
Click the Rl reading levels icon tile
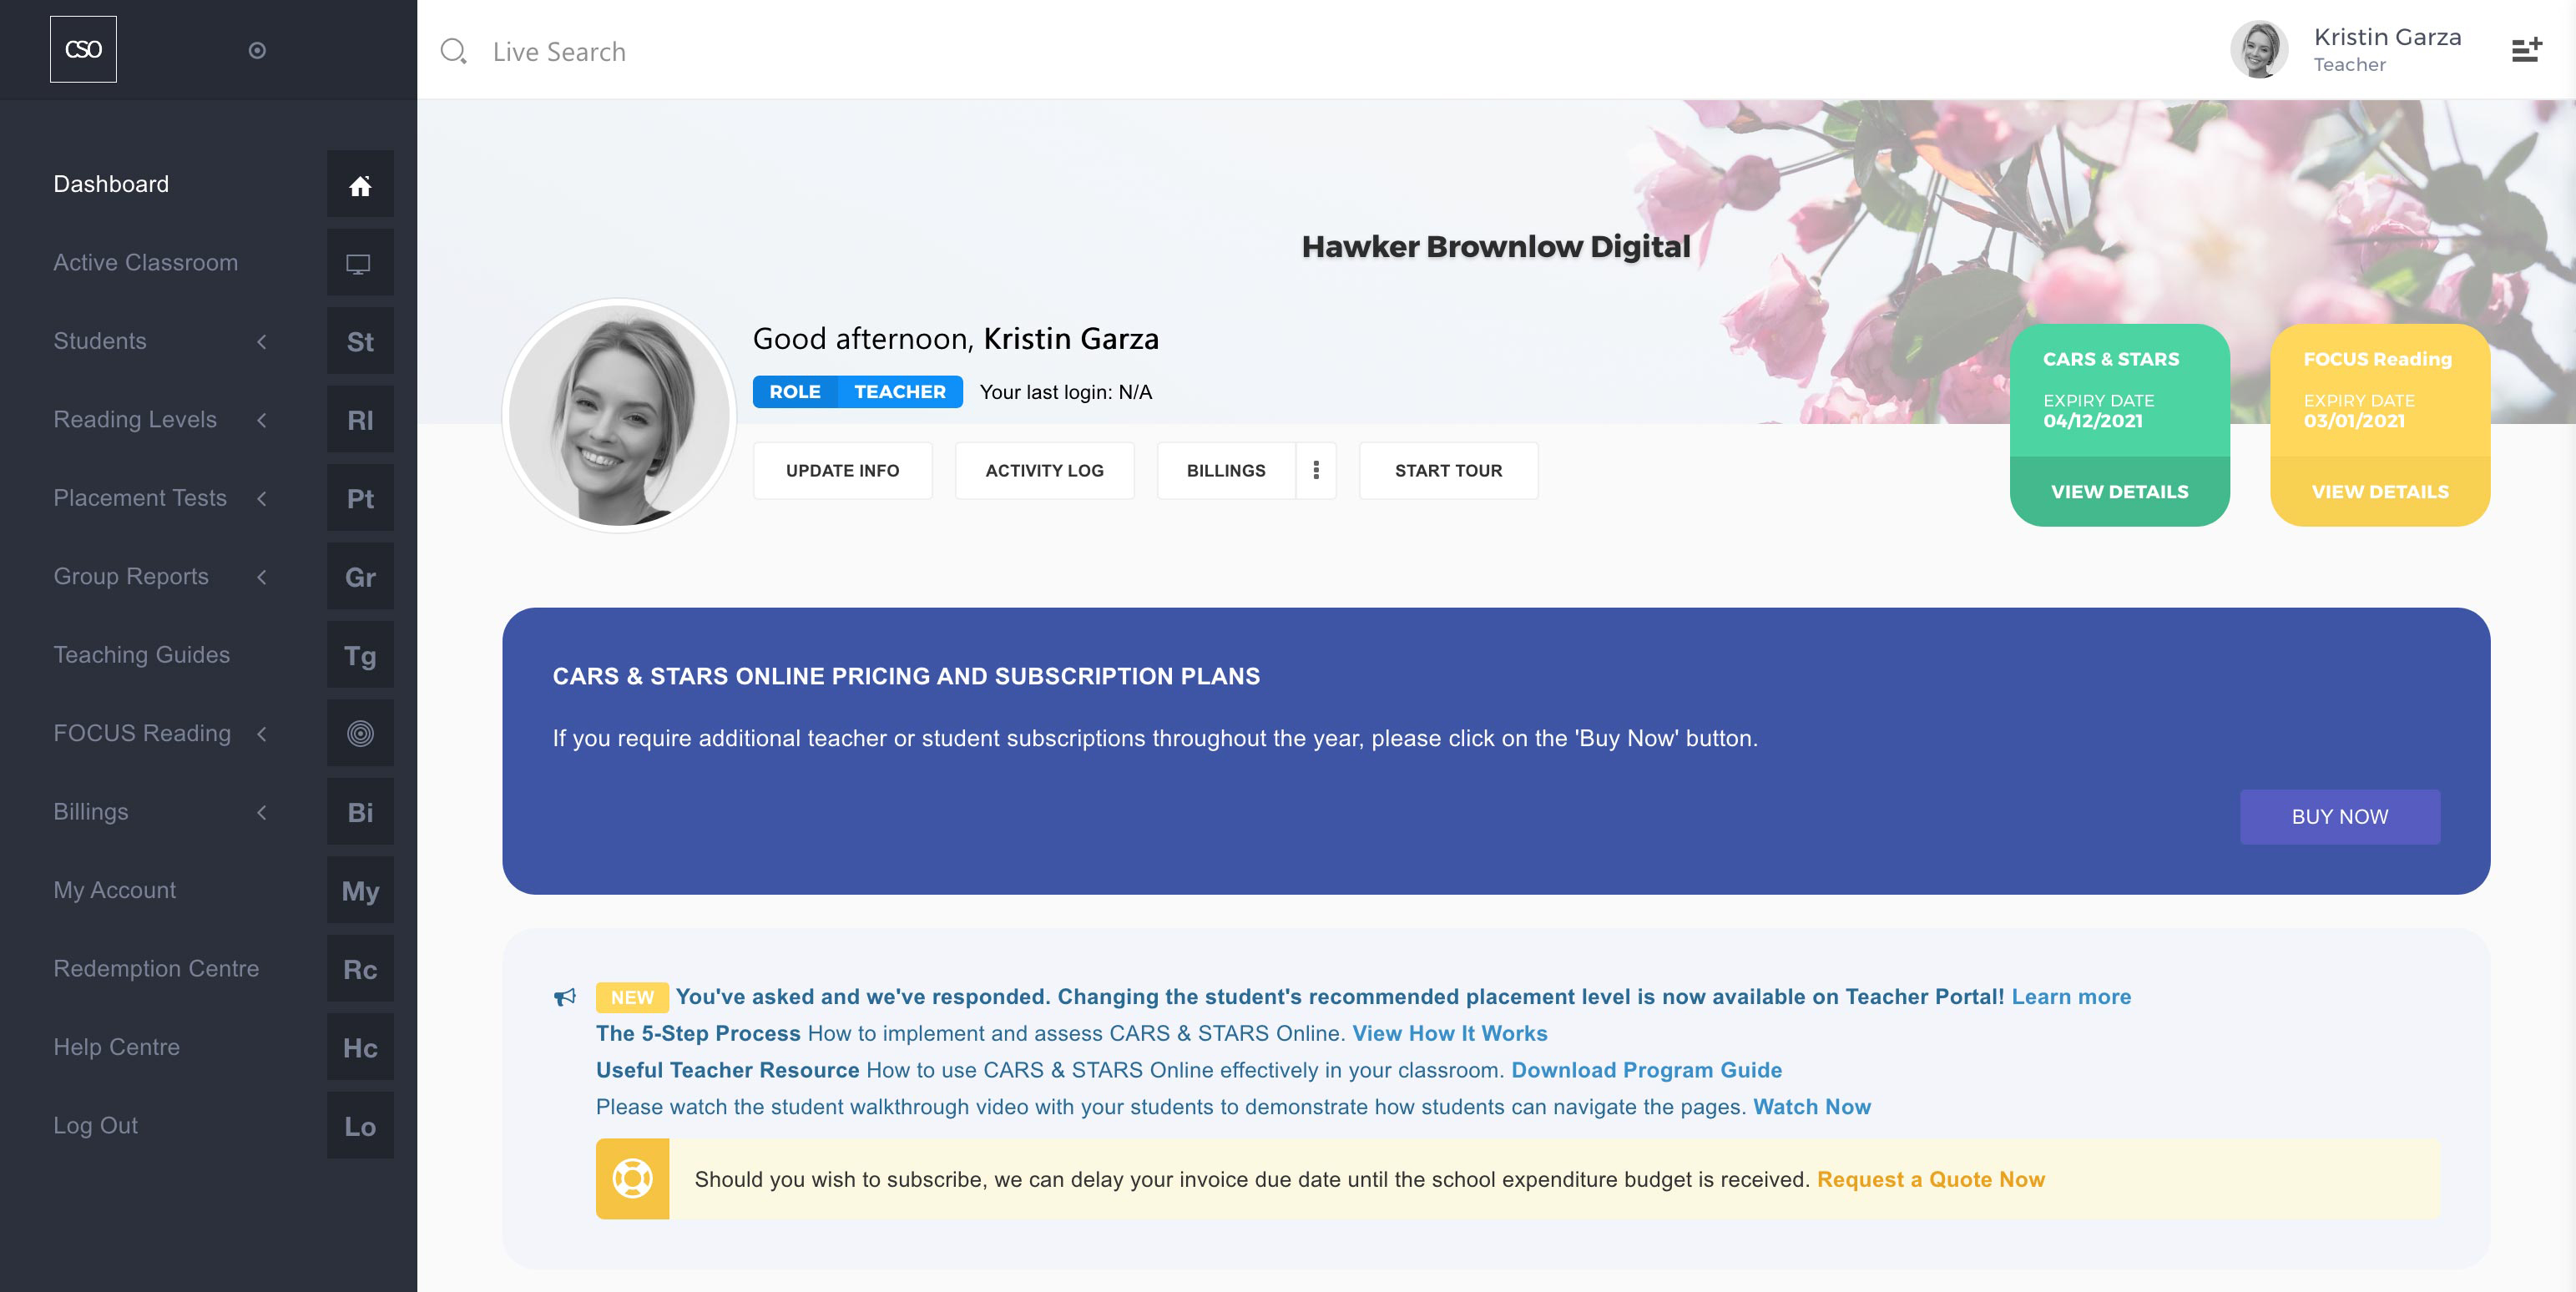tap(360, 420)
